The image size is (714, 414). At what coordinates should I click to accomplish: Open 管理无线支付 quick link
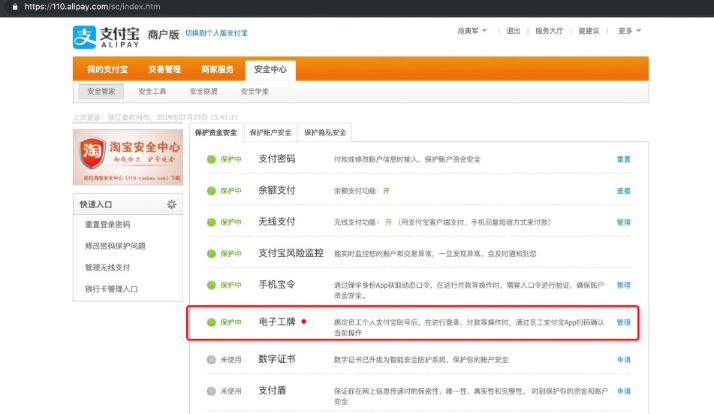(x=107, y=267)
